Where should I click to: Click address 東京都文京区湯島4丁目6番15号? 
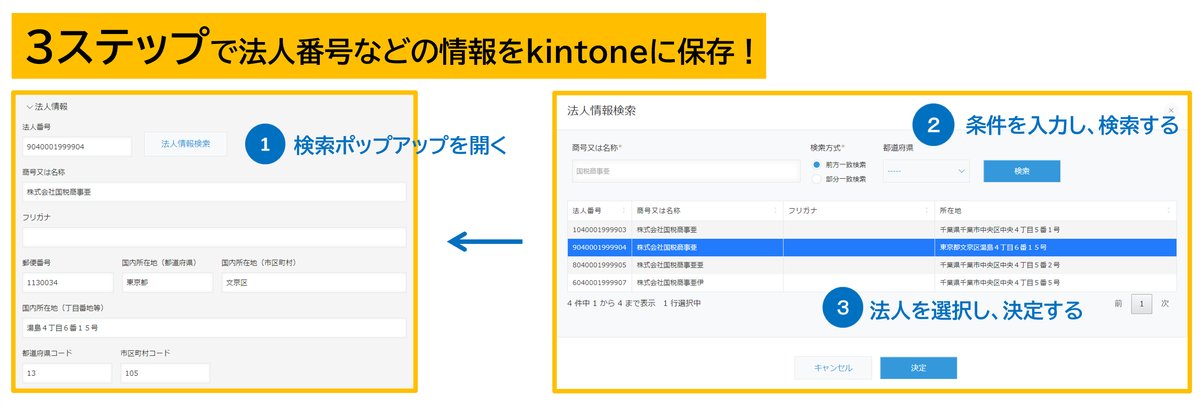coord(994,247)
